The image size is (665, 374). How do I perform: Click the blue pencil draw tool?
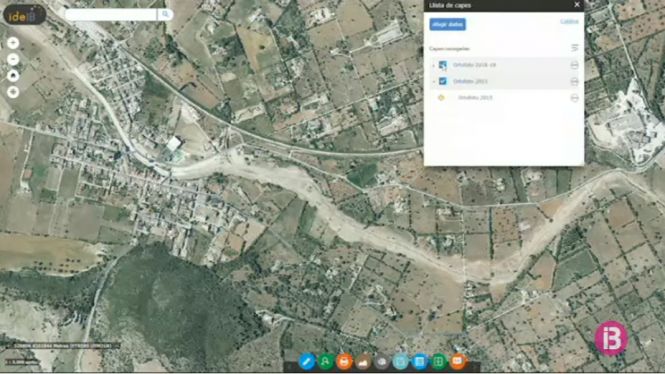(x=307, y=362)
